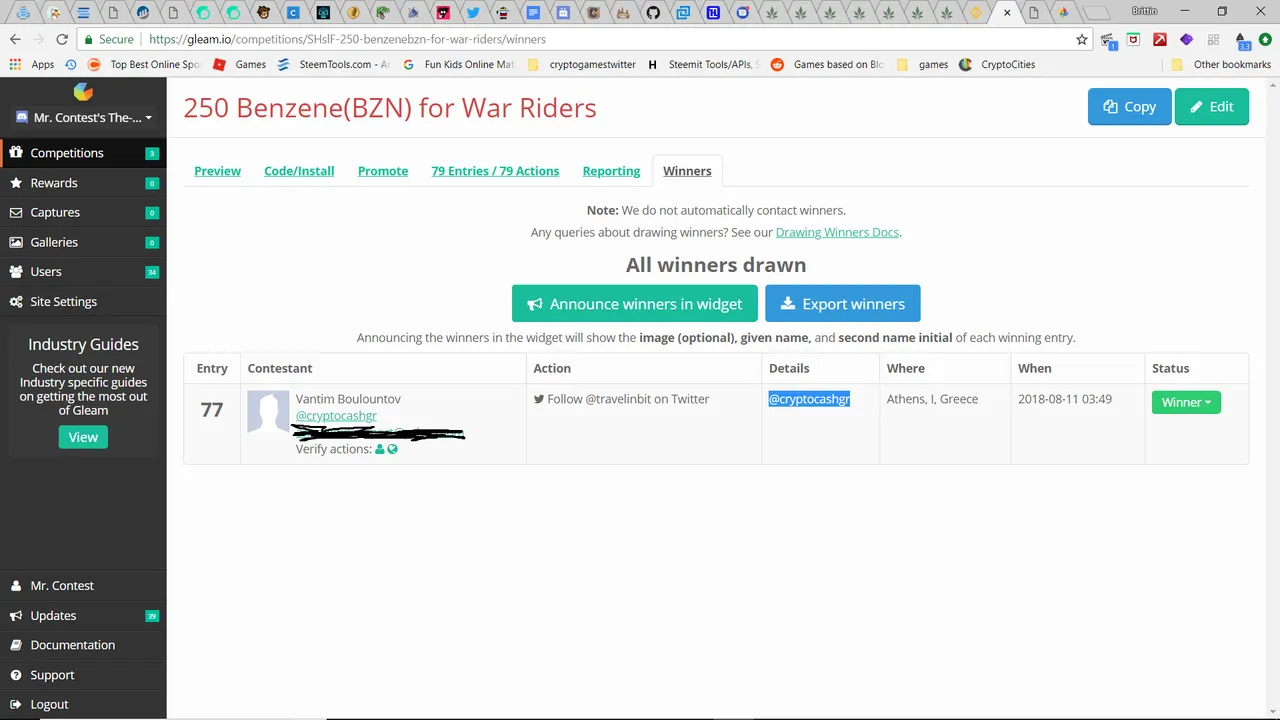This screenshot has width=1280, height=720.
Task: Open the GitHub browser tab
Action: click(x=653, y=13)
